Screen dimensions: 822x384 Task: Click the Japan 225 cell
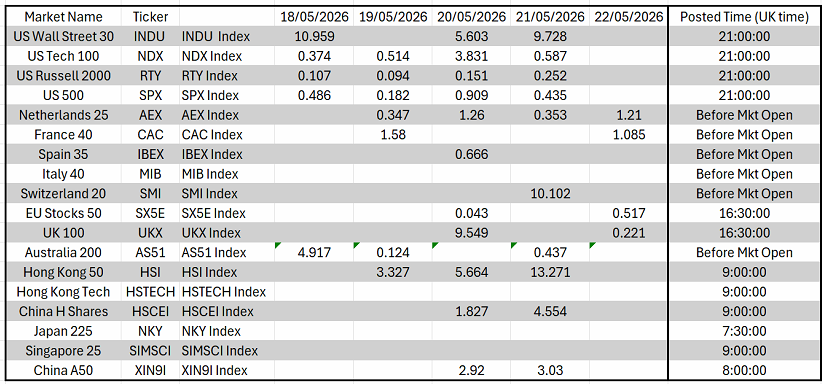pyautogui.click(x=63, y=331)
